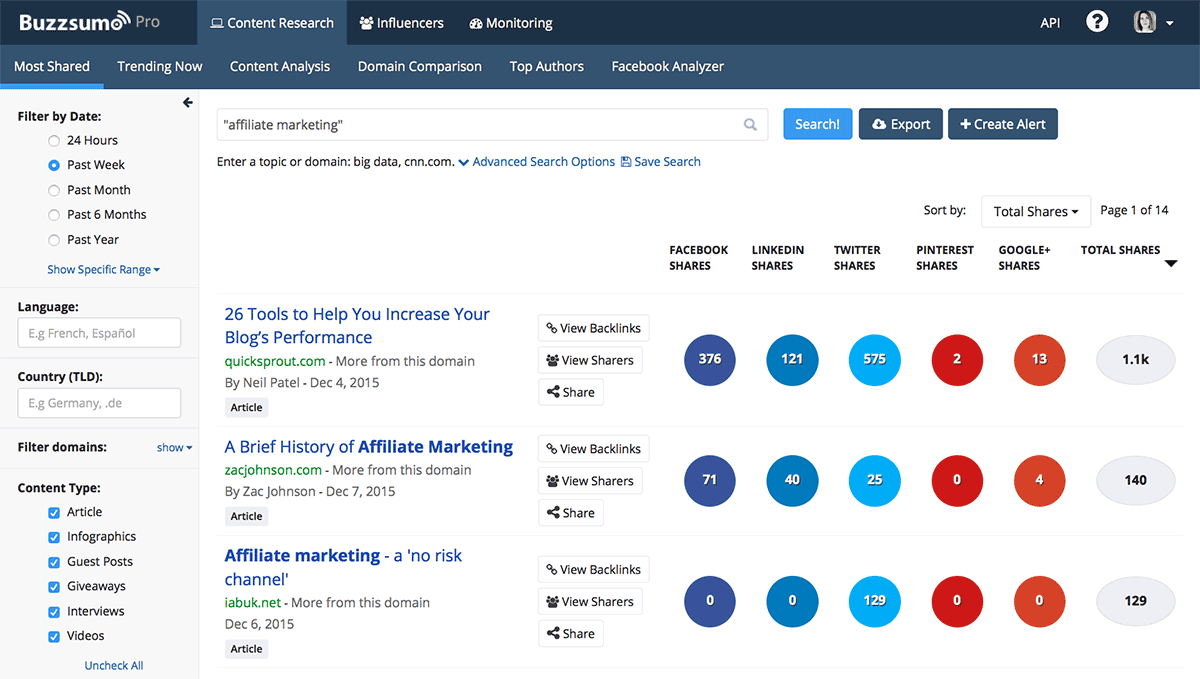Open the Content Analysis subtab
The height and width of the screenshot is (679, 1200).
(x=280, y=67)
